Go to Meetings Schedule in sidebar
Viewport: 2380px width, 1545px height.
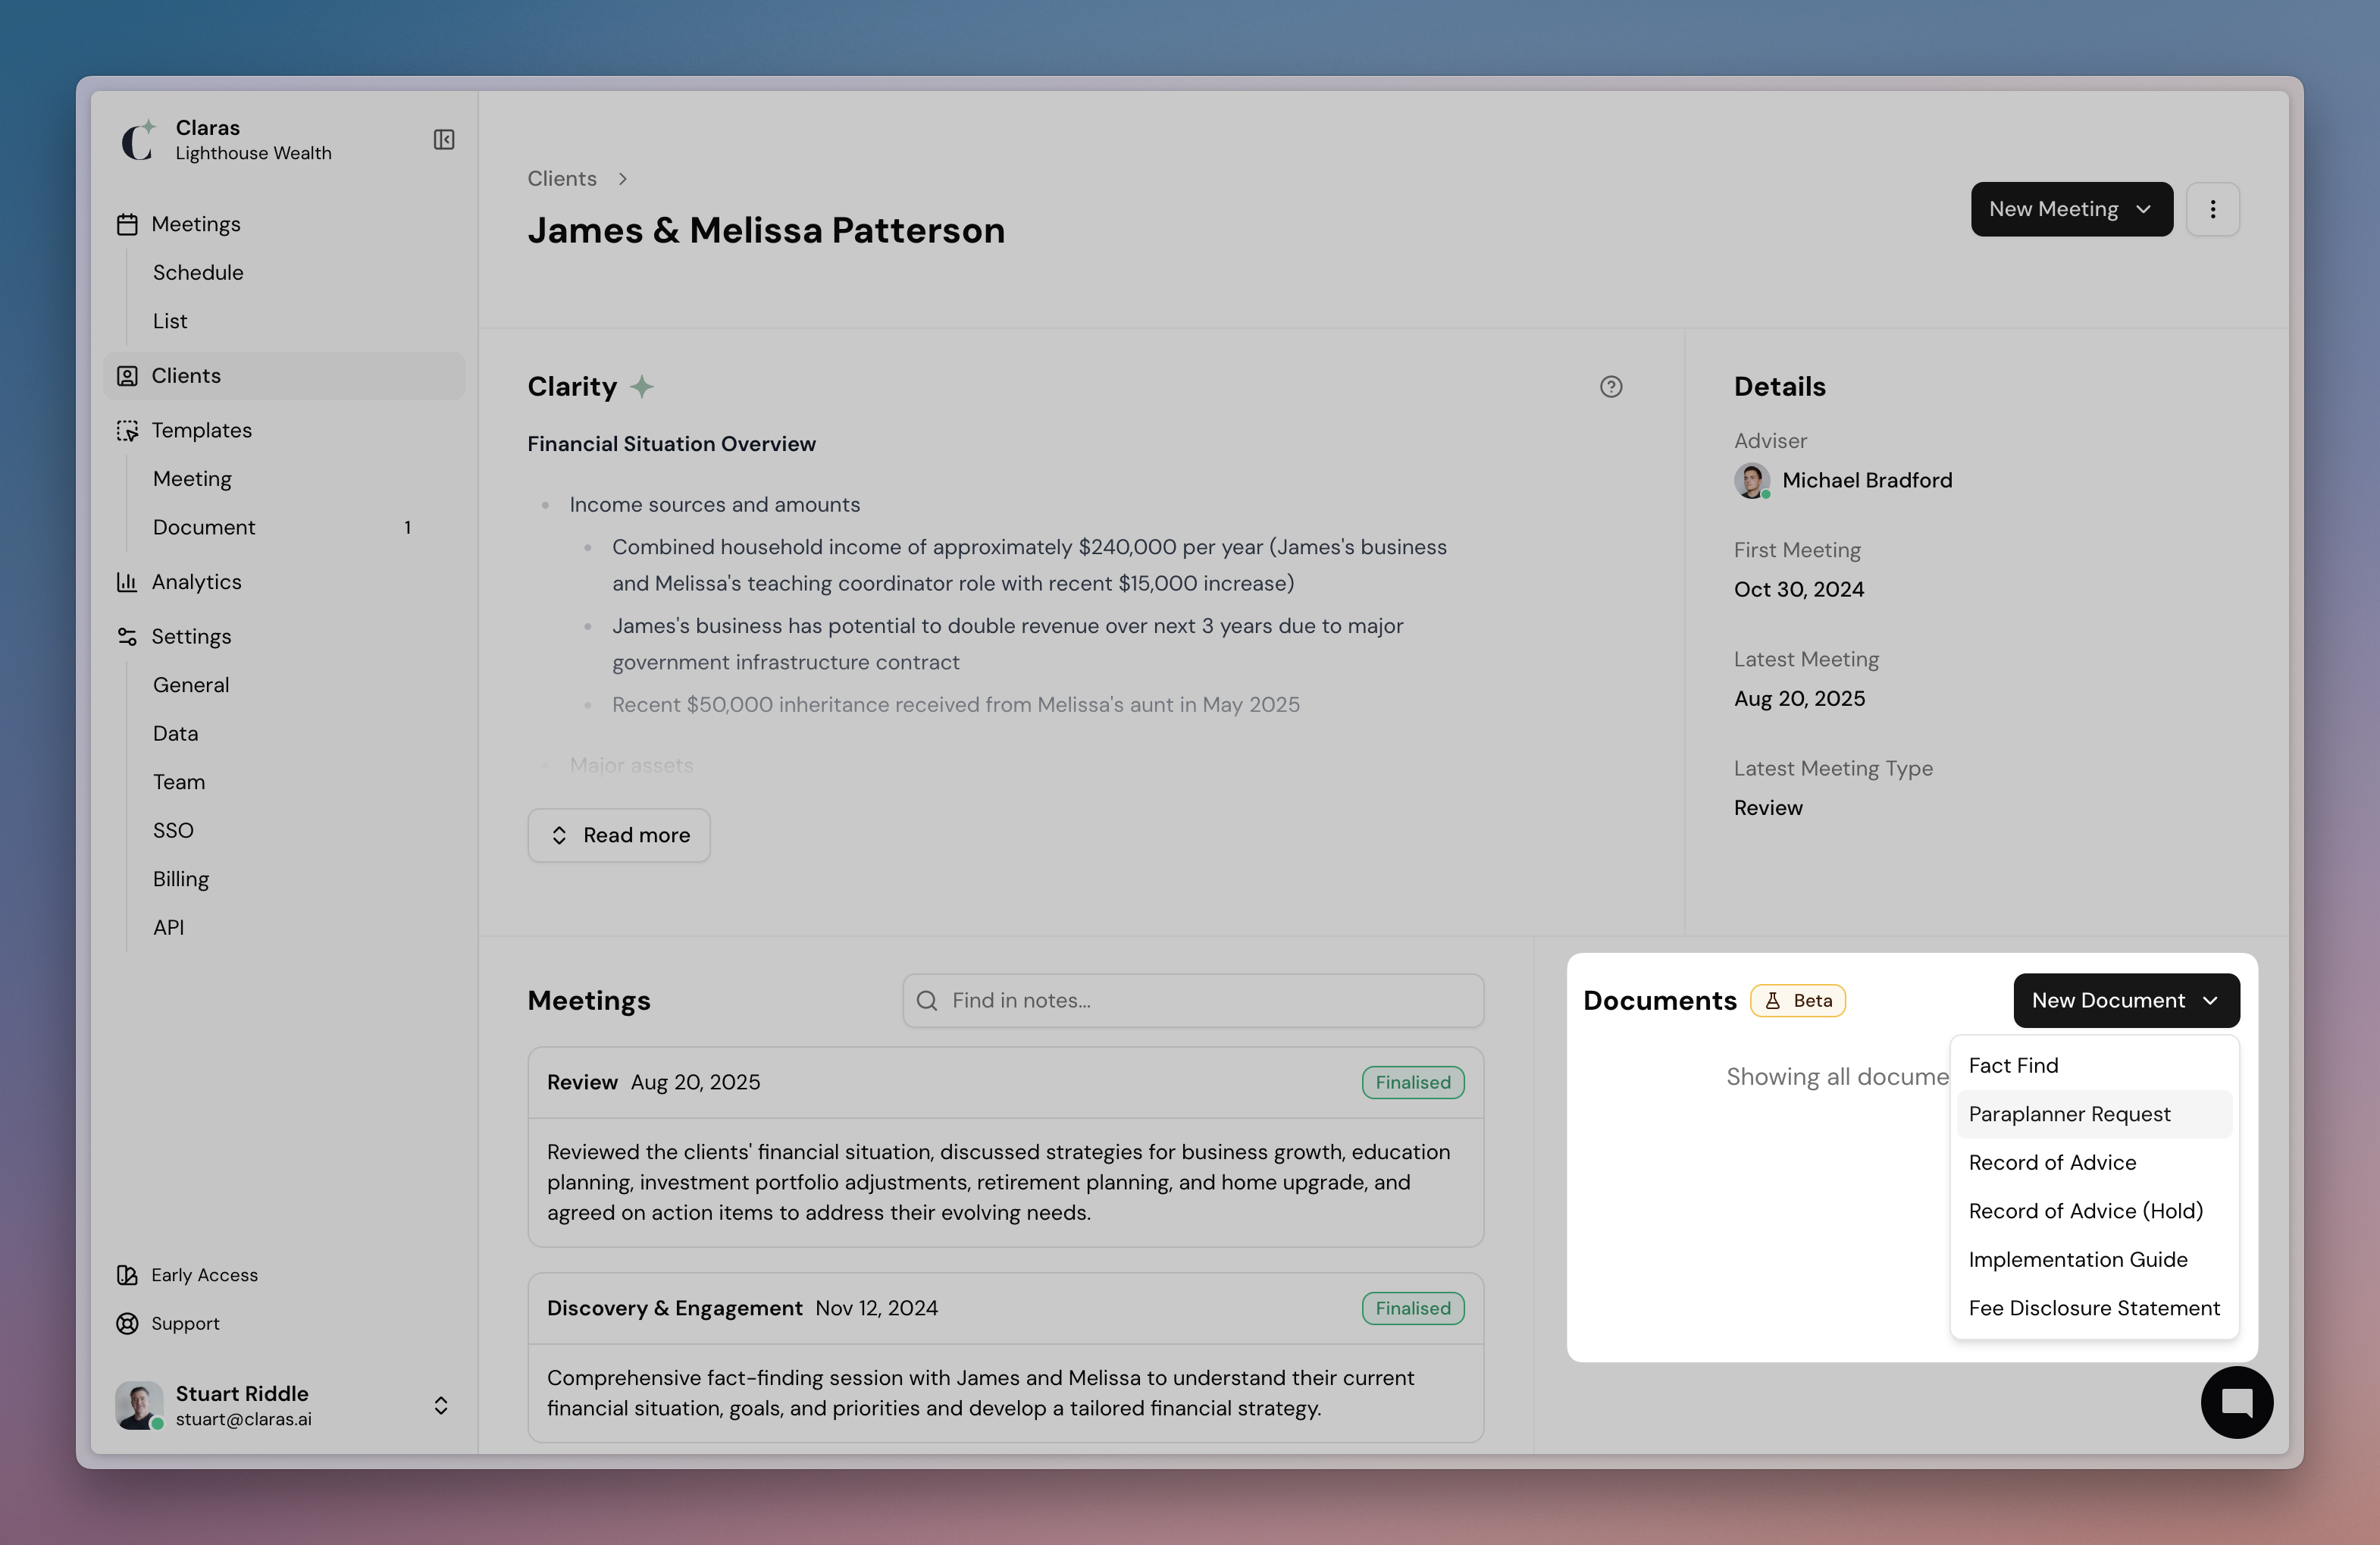[198, 273]
